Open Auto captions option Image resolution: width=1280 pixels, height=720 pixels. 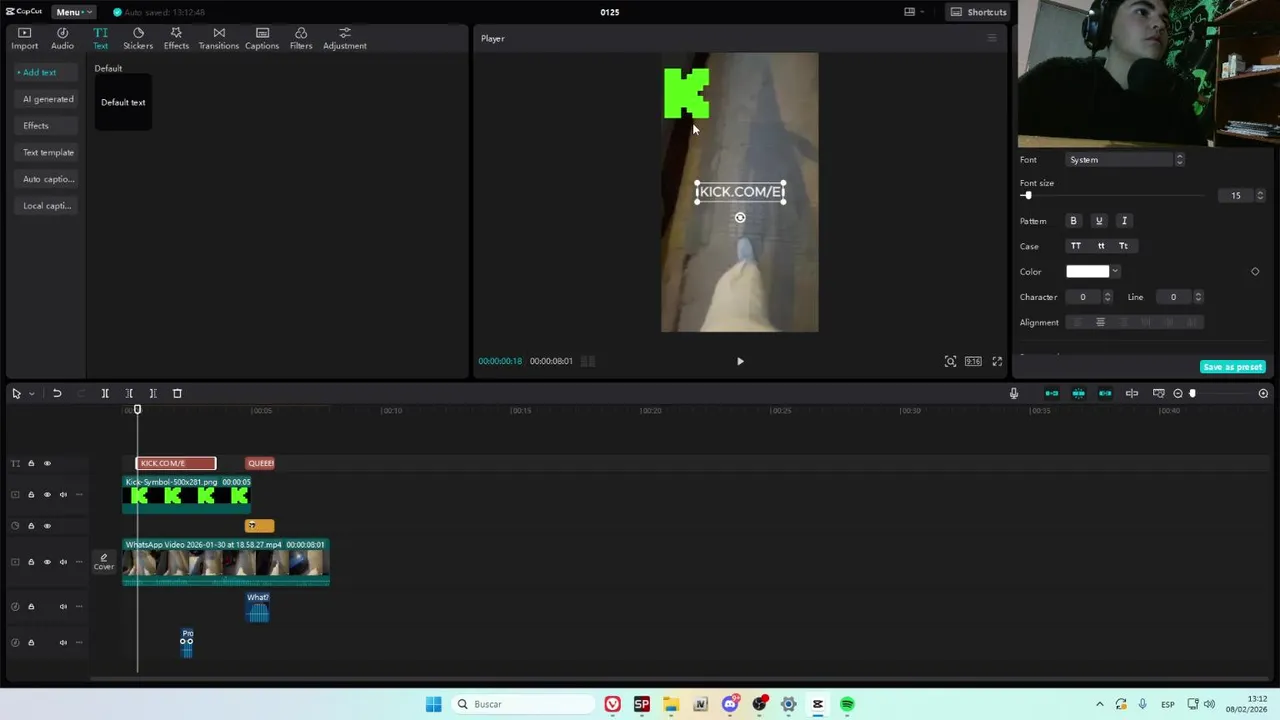coord(48,179)
